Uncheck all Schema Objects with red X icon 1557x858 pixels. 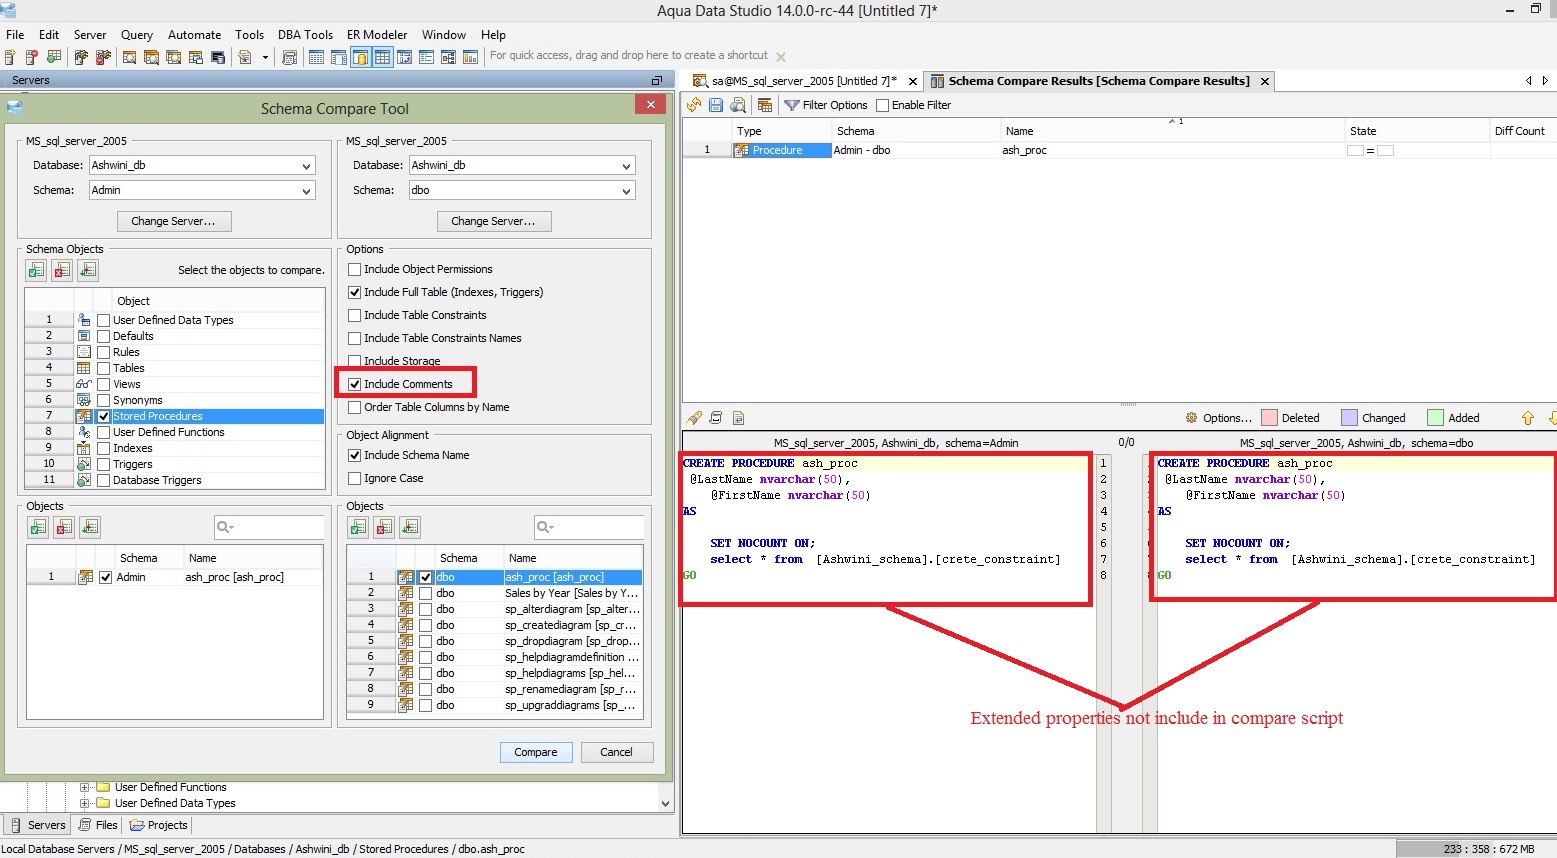63,270
